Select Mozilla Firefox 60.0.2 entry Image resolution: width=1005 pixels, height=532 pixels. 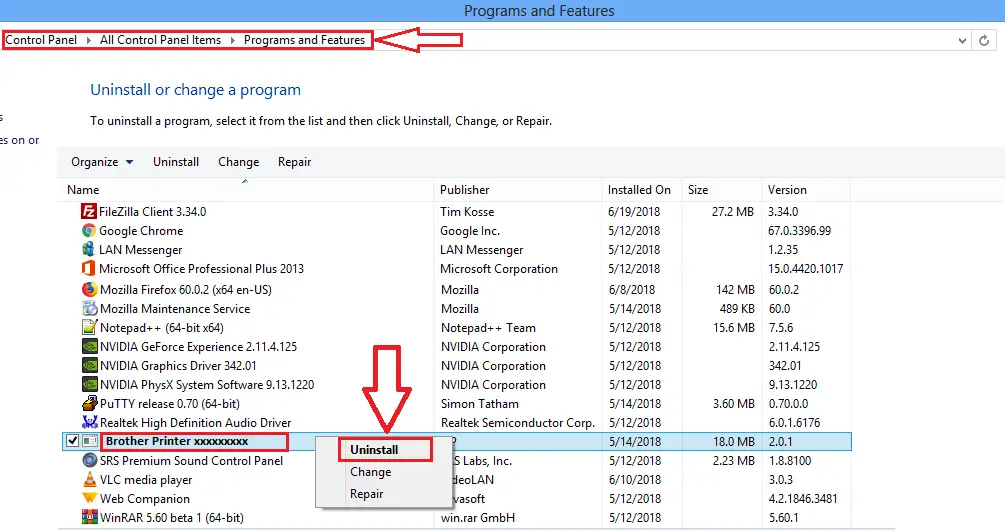click(x=186, y=290)
